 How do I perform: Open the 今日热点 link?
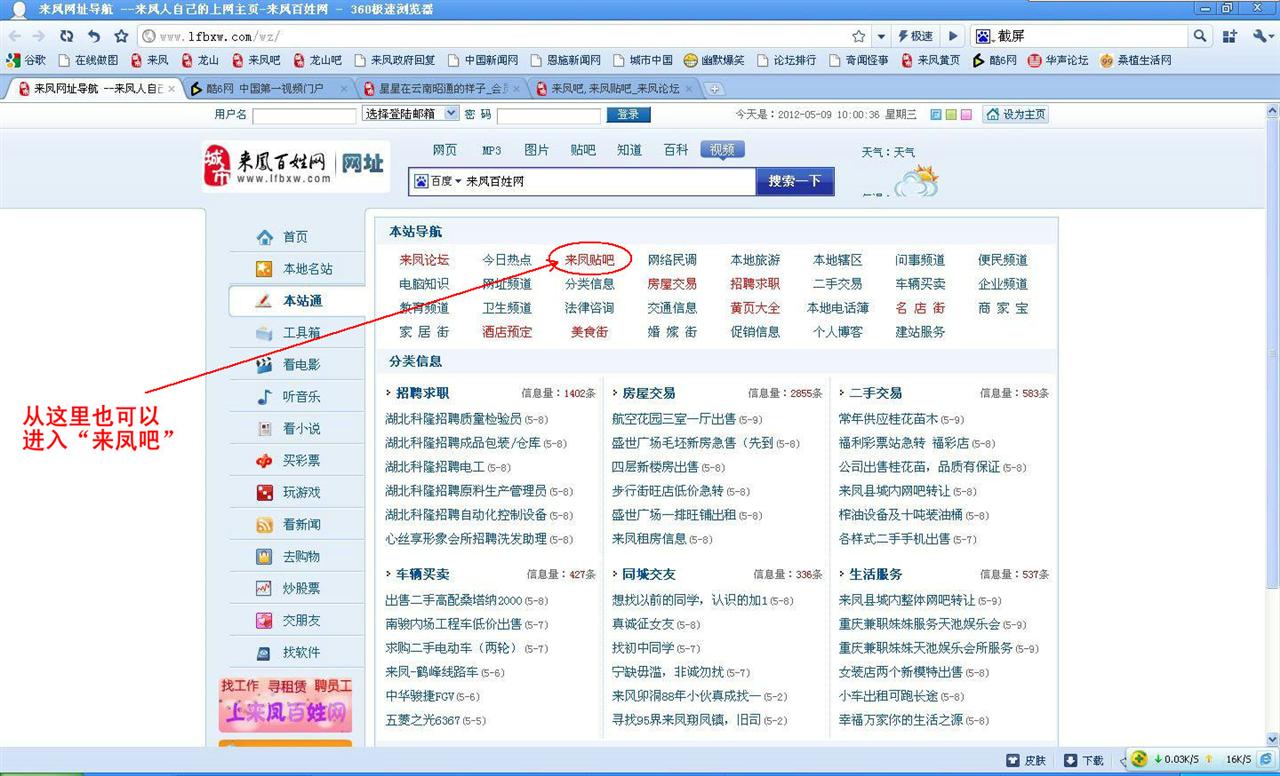pyautogui.click(x=507, y=260)
